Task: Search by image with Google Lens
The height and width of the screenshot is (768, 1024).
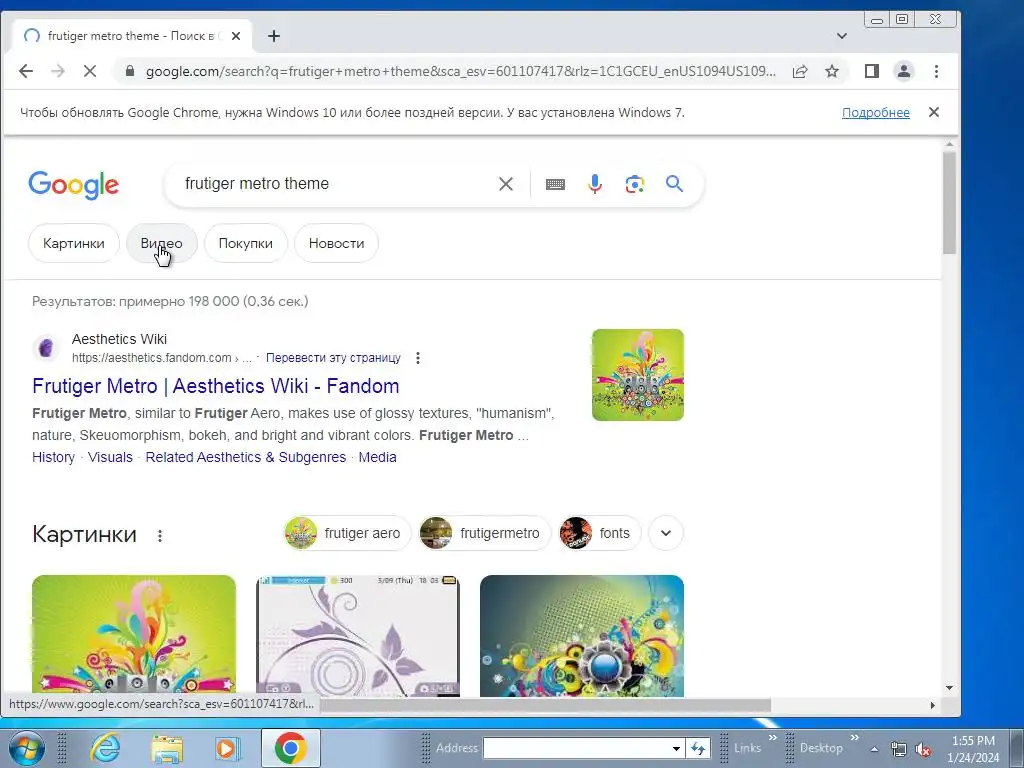Action: [x=634, y=184]
